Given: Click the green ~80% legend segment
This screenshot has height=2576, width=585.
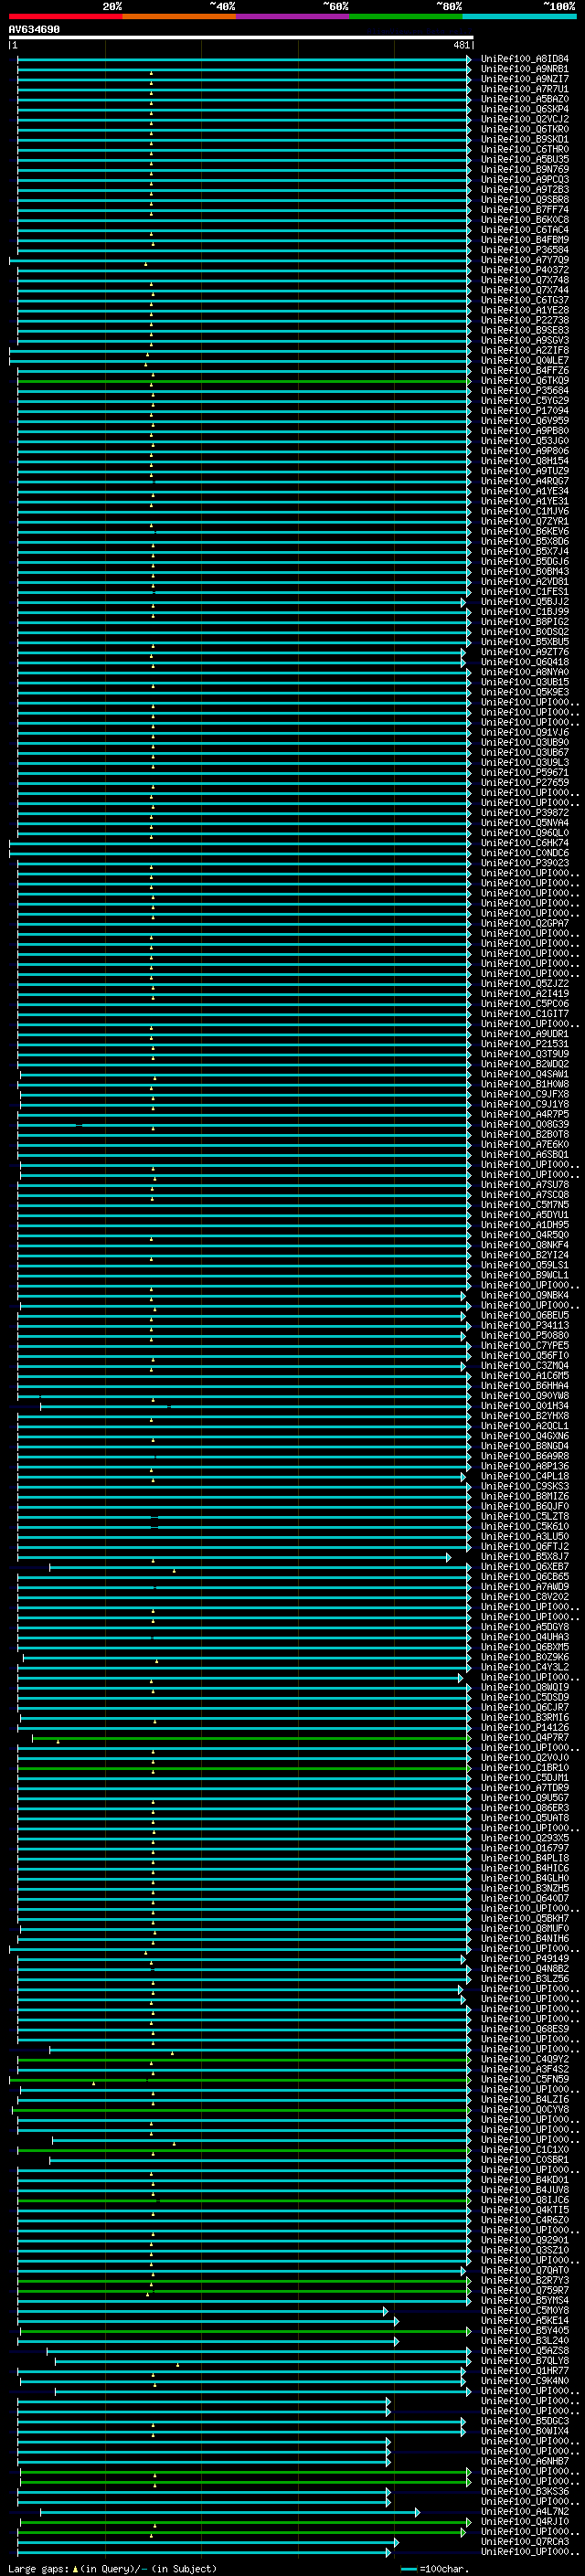Looking at the screenshot, I should point(406,16).
